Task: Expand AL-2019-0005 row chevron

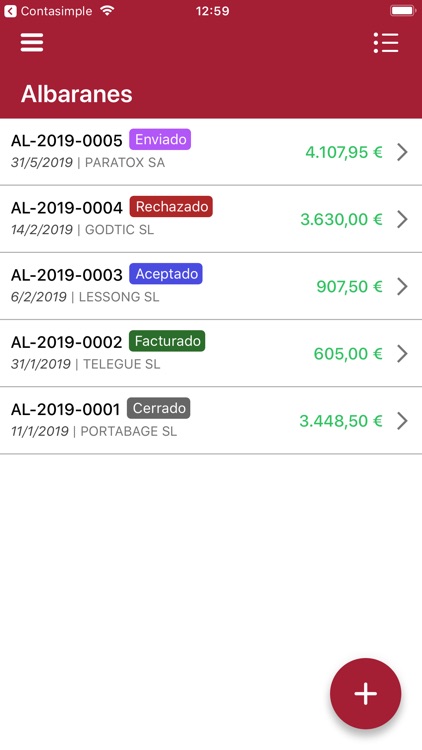Action: click(x=402, y=152)
